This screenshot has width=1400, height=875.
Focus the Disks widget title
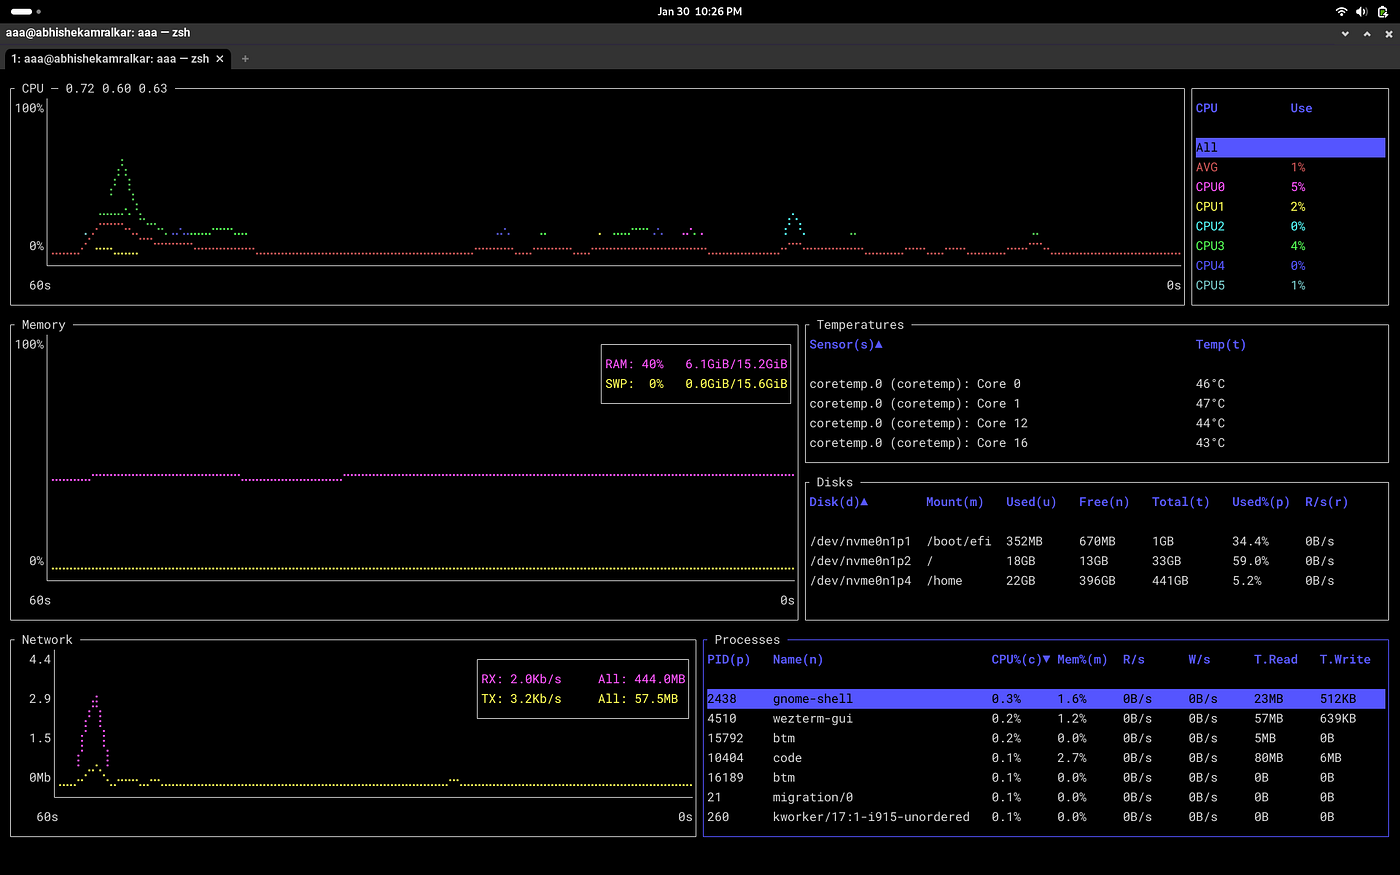coord(835,482)
